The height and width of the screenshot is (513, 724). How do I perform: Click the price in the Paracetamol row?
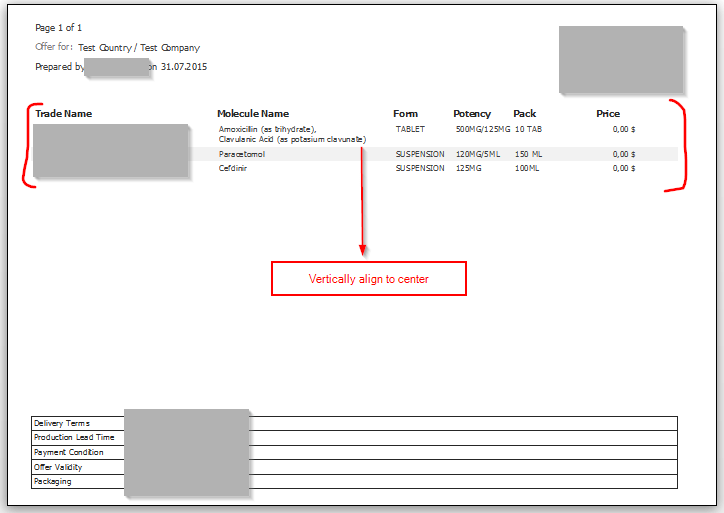(624, 154)
